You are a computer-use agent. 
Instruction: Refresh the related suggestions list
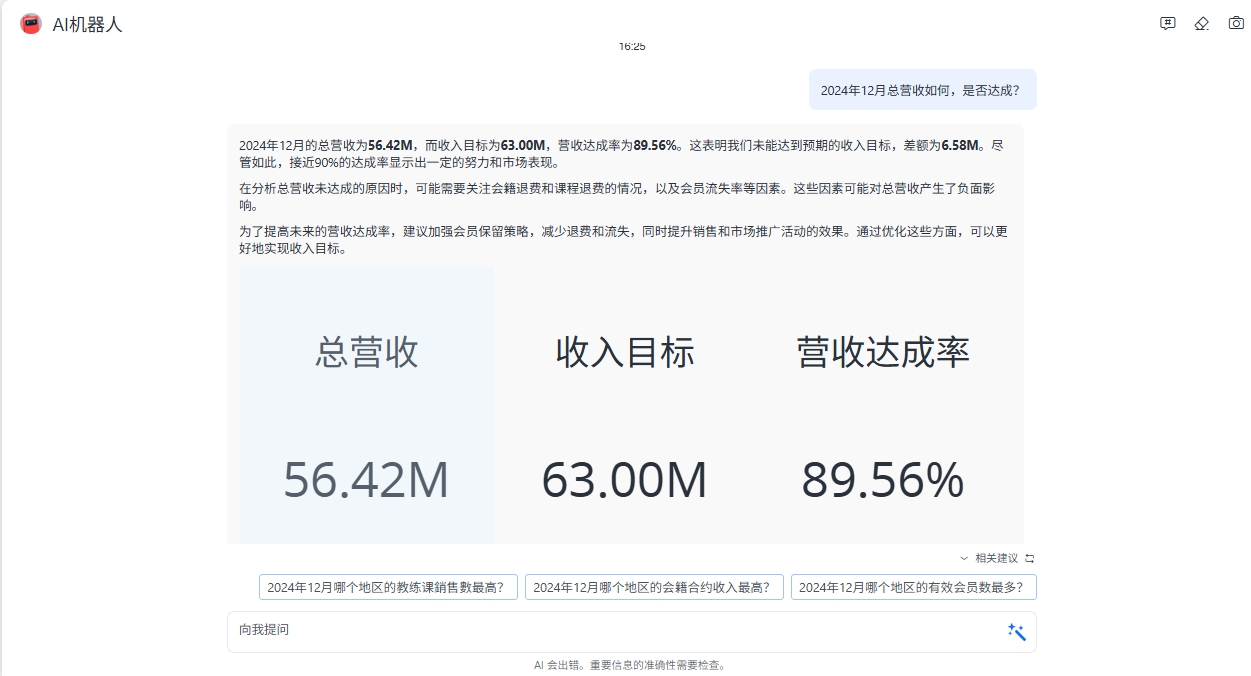(x=1030, y=558)
